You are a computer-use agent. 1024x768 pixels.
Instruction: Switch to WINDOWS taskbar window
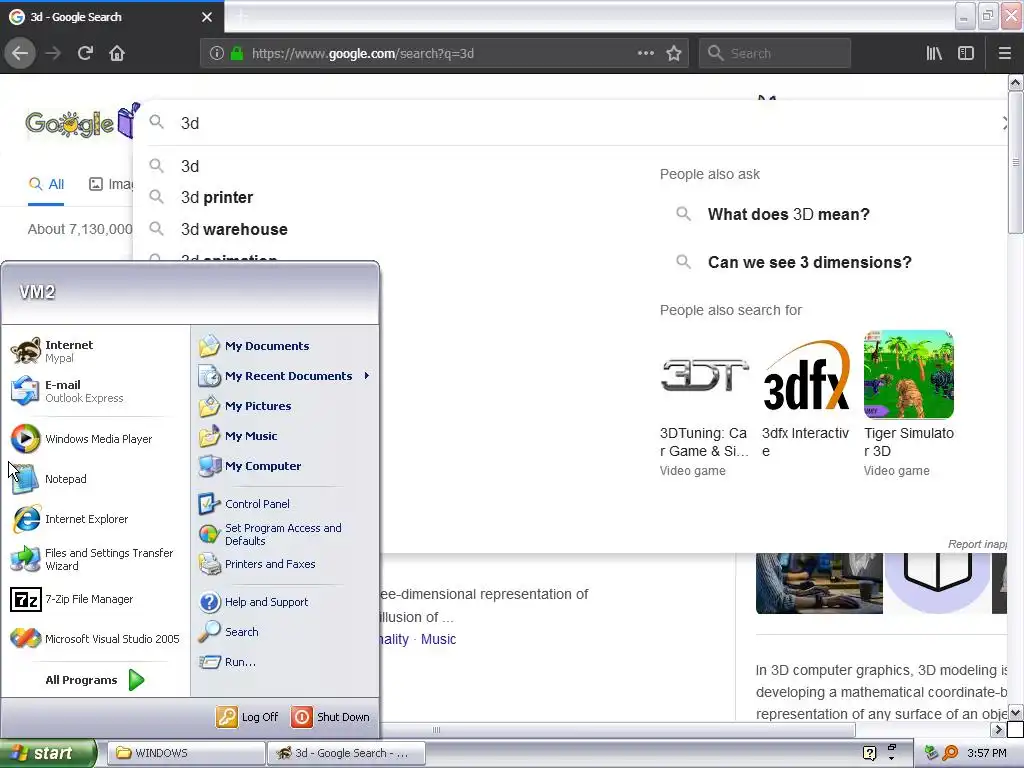click(185, 753)
